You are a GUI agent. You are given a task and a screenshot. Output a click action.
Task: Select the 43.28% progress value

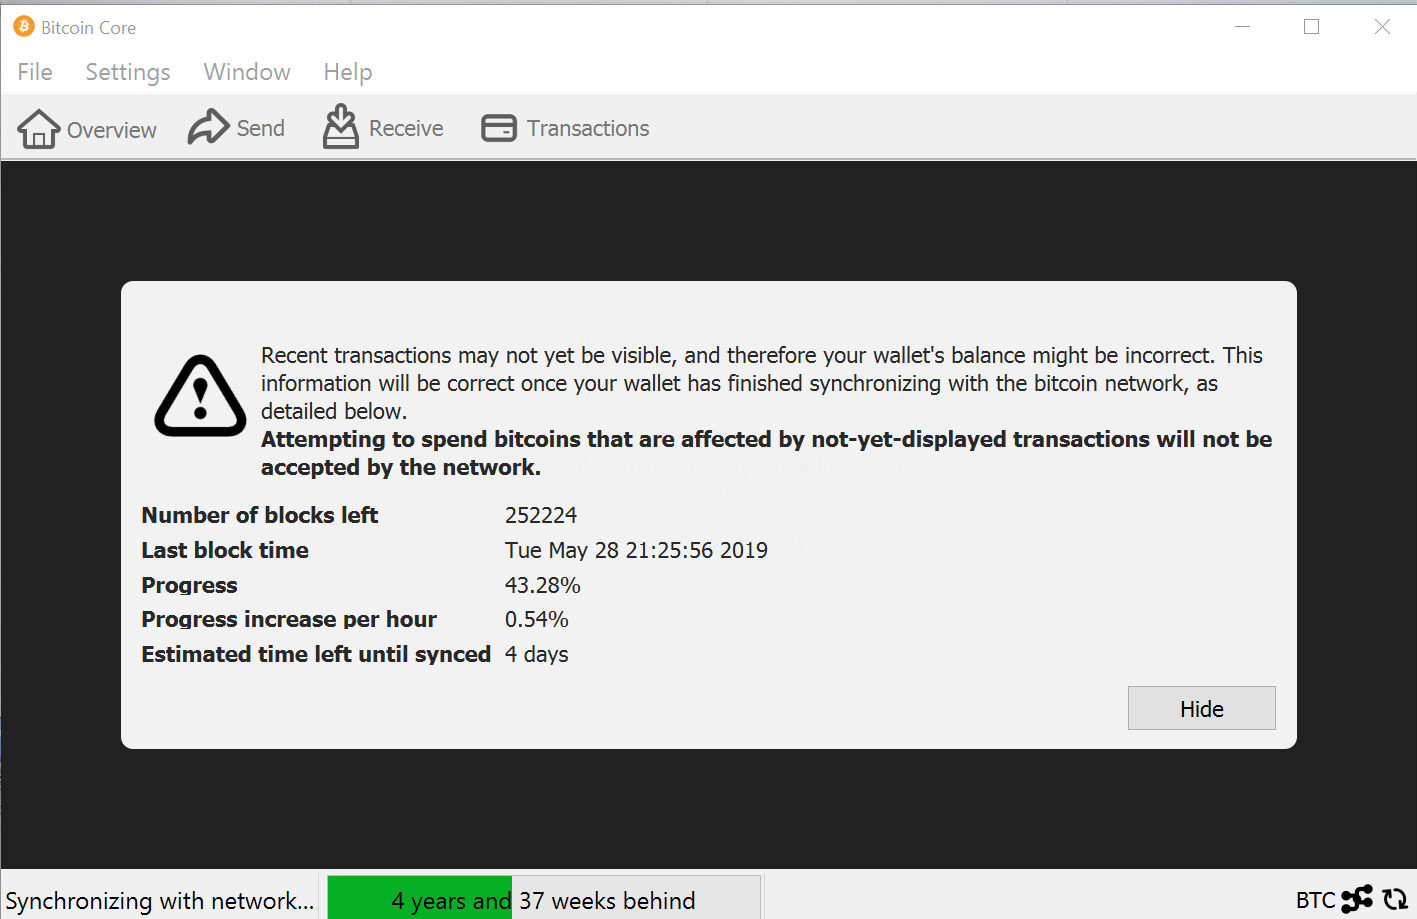point(543,585)
